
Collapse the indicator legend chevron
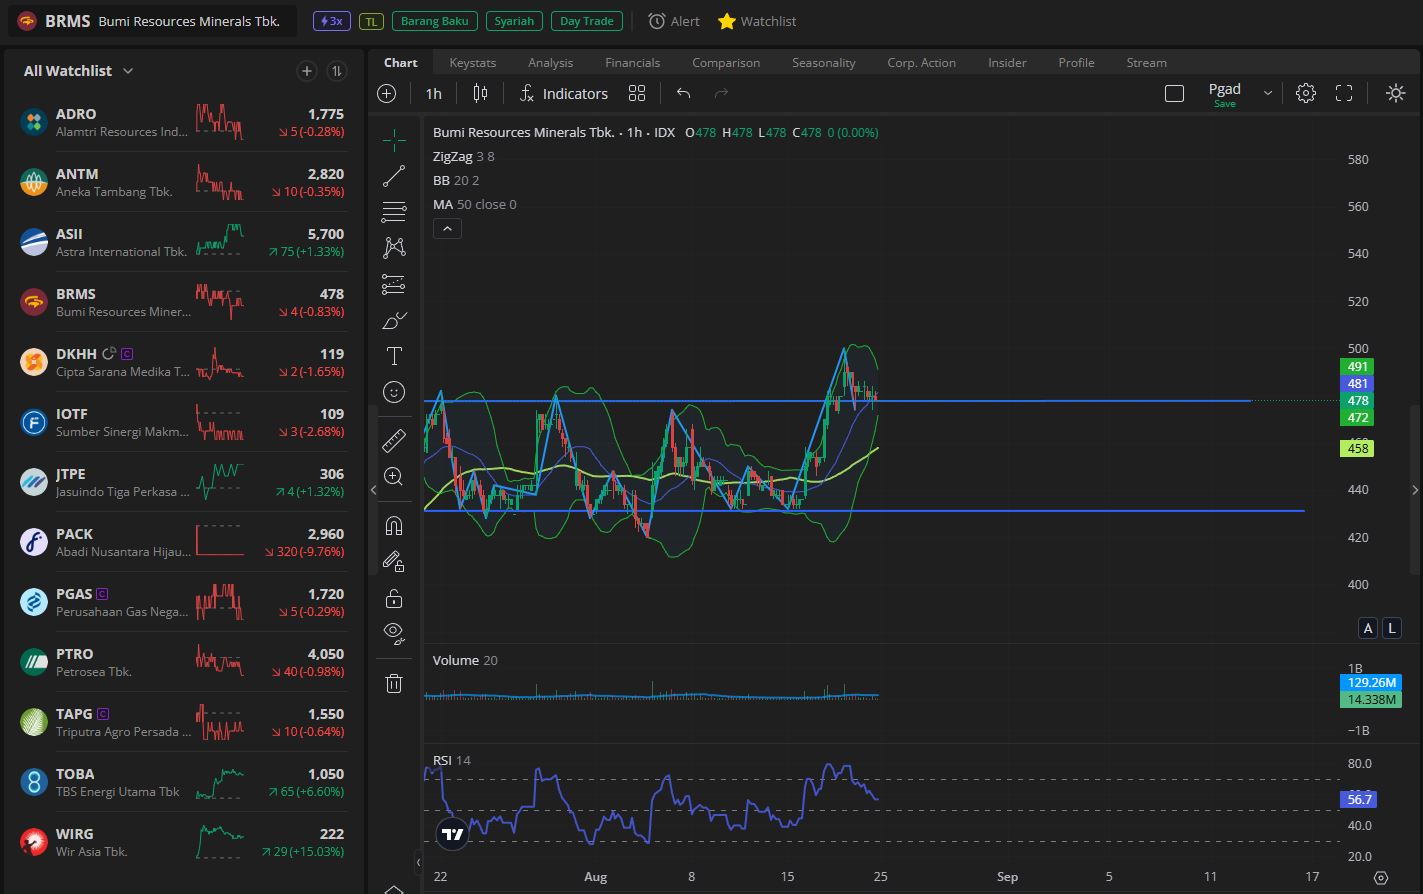(447, 229)
